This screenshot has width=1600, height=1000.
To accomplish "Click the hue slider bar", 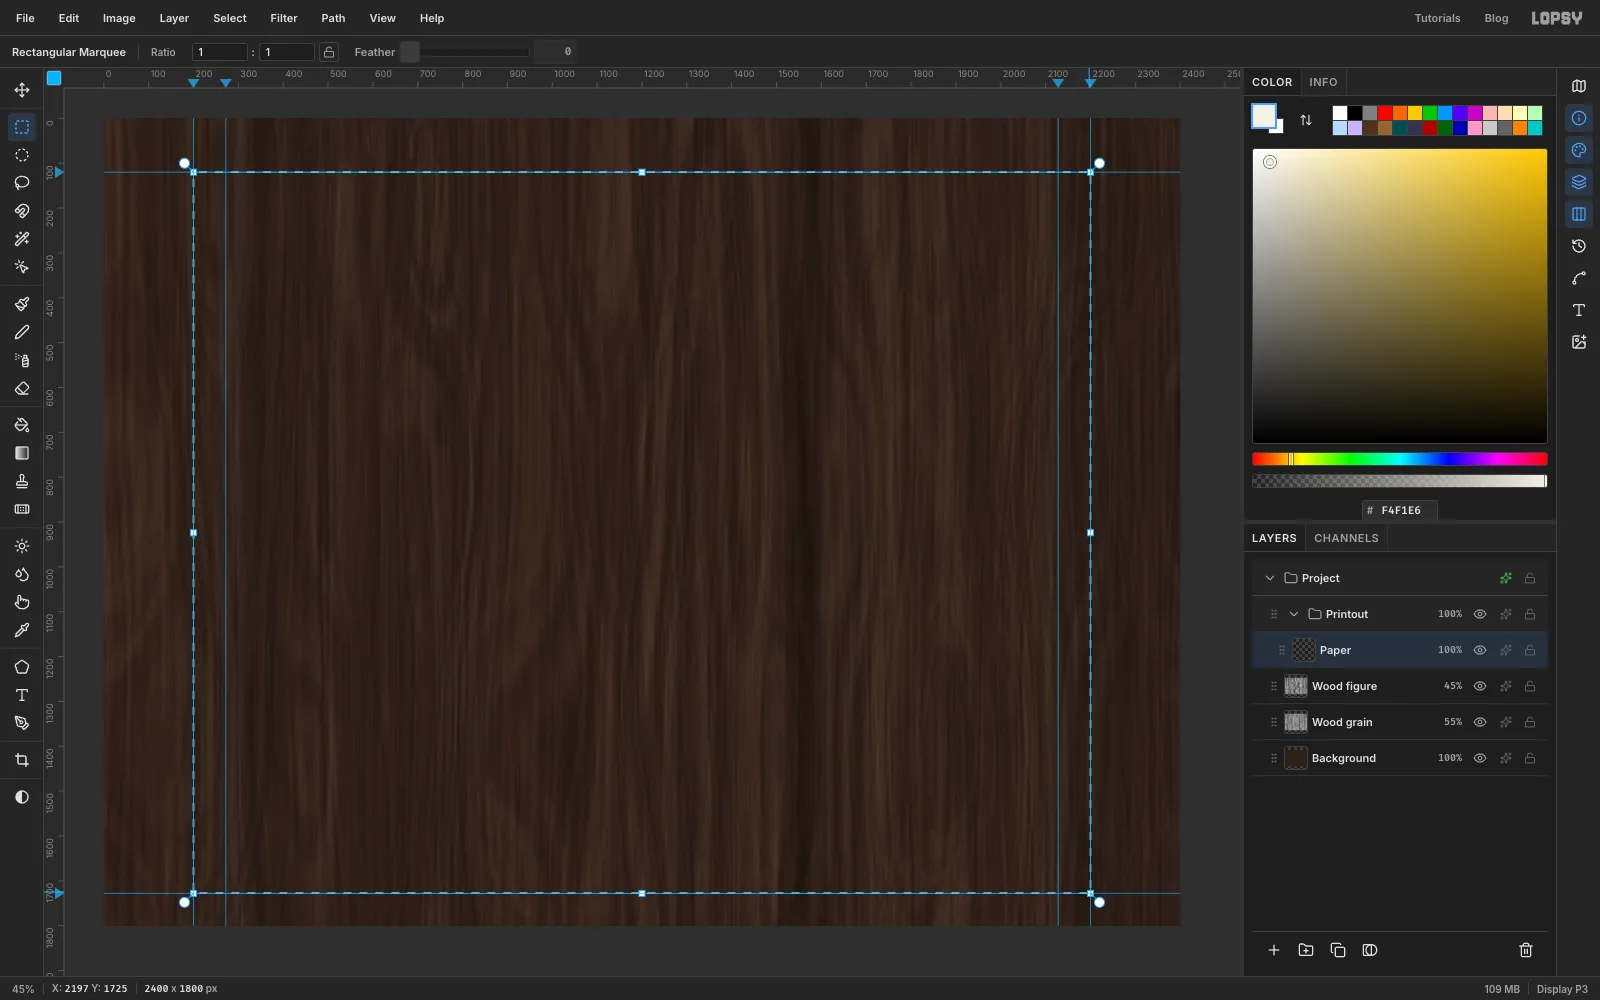I will pyautogui.click(x=1400, y=459).
